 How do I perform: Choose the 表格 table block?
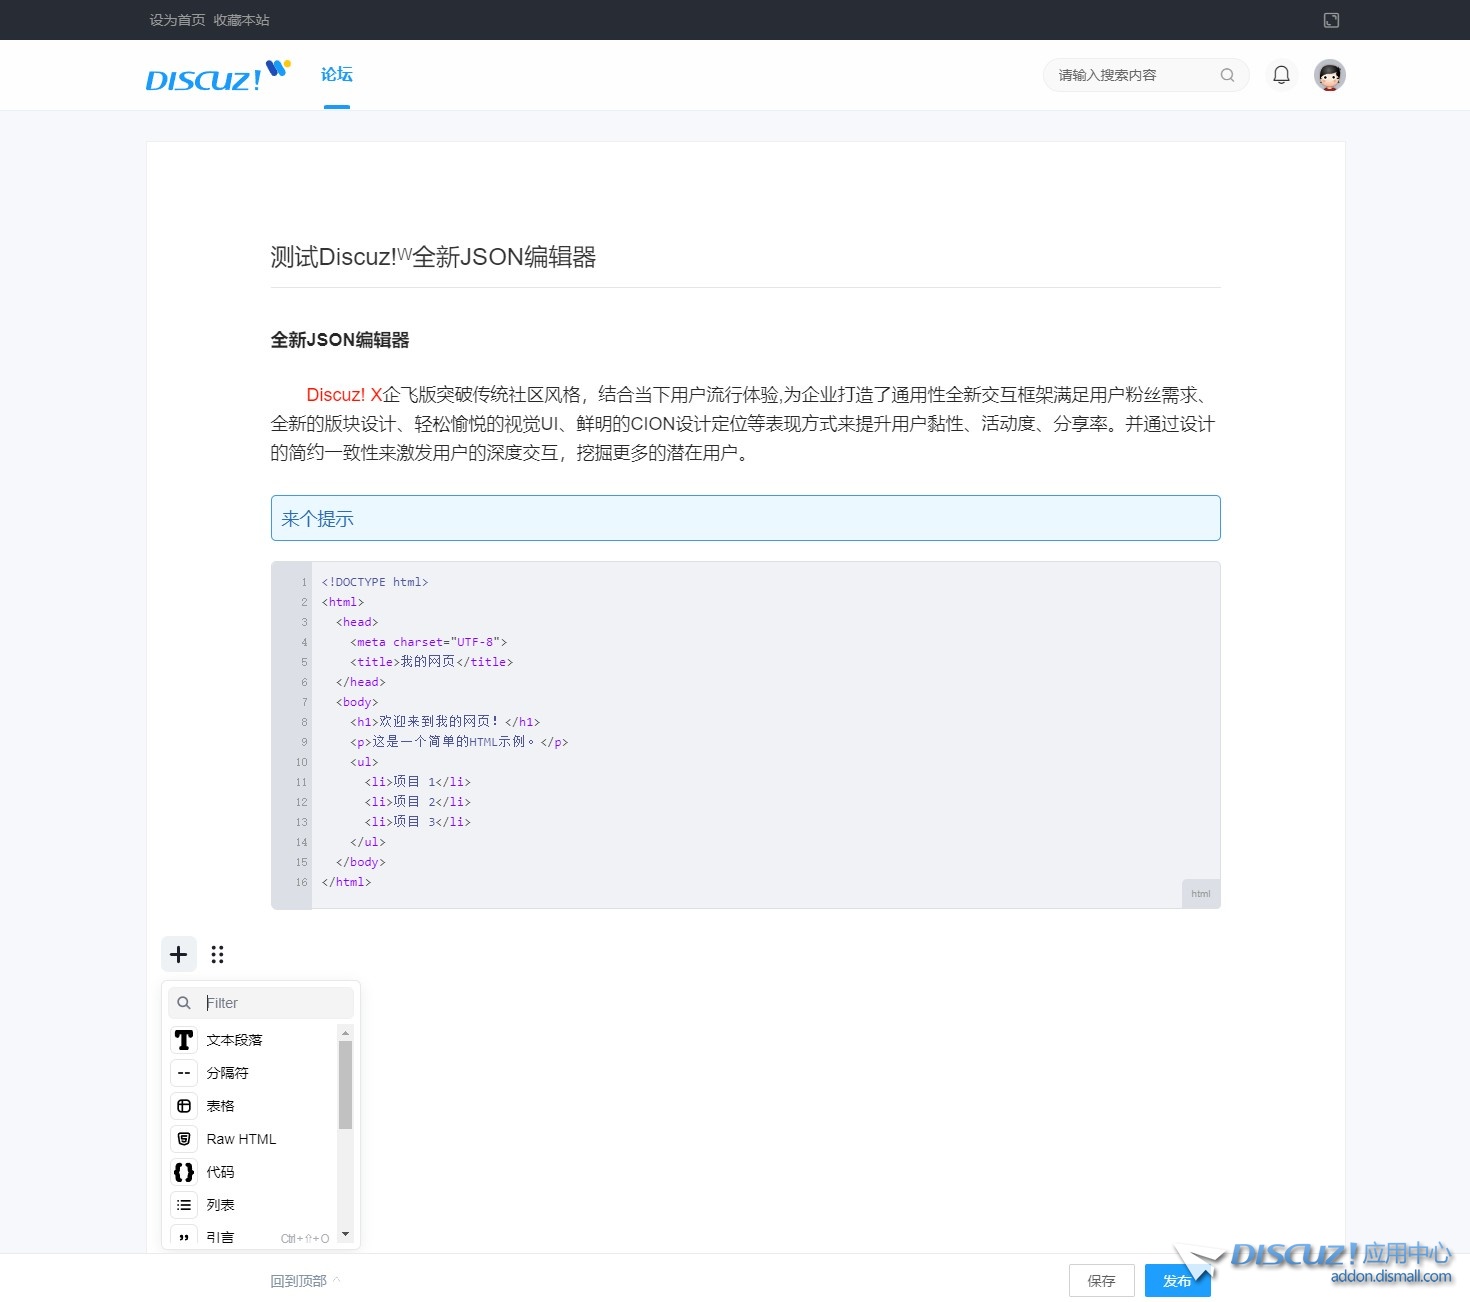click(221, 1106)
